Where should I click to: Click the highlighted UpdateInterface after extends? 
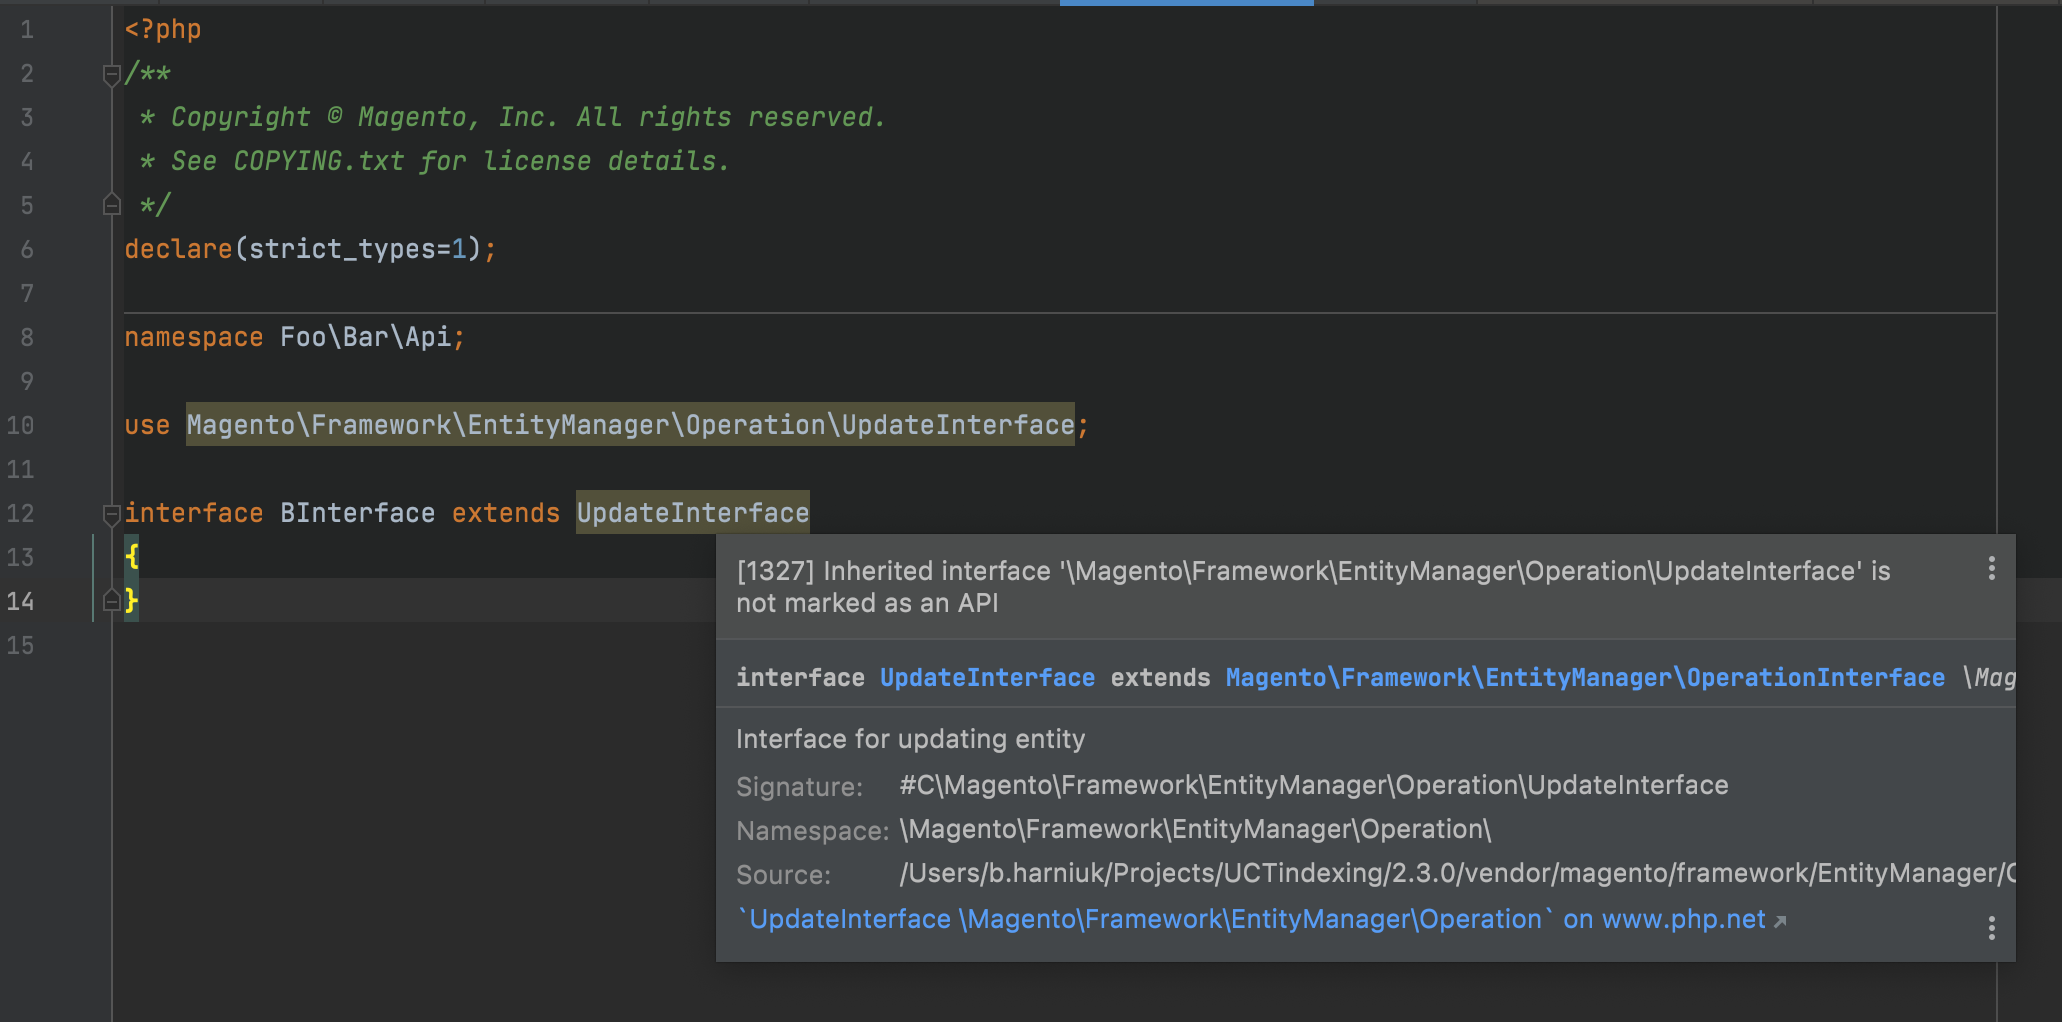[x=693, y=513]
